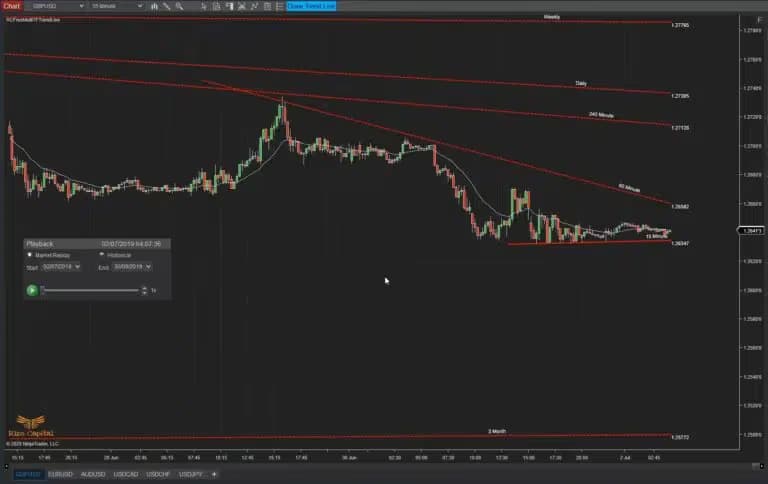This screenshot has height=484, width=768.
Task: Select the Market Replay radio option
Action: pyautogui.click(x=29, y=255)
